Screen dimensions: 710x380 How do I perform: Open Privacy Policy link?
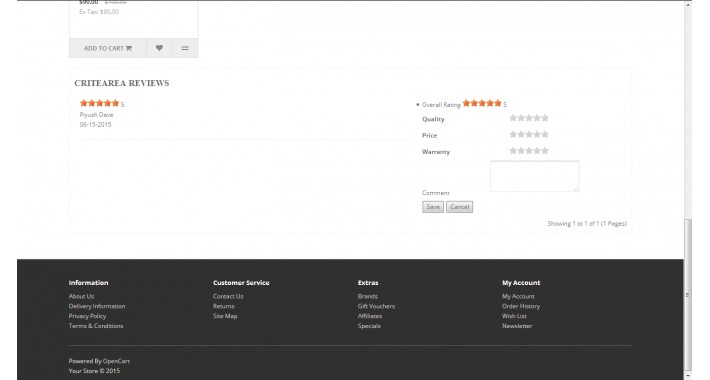coord(87,316)
